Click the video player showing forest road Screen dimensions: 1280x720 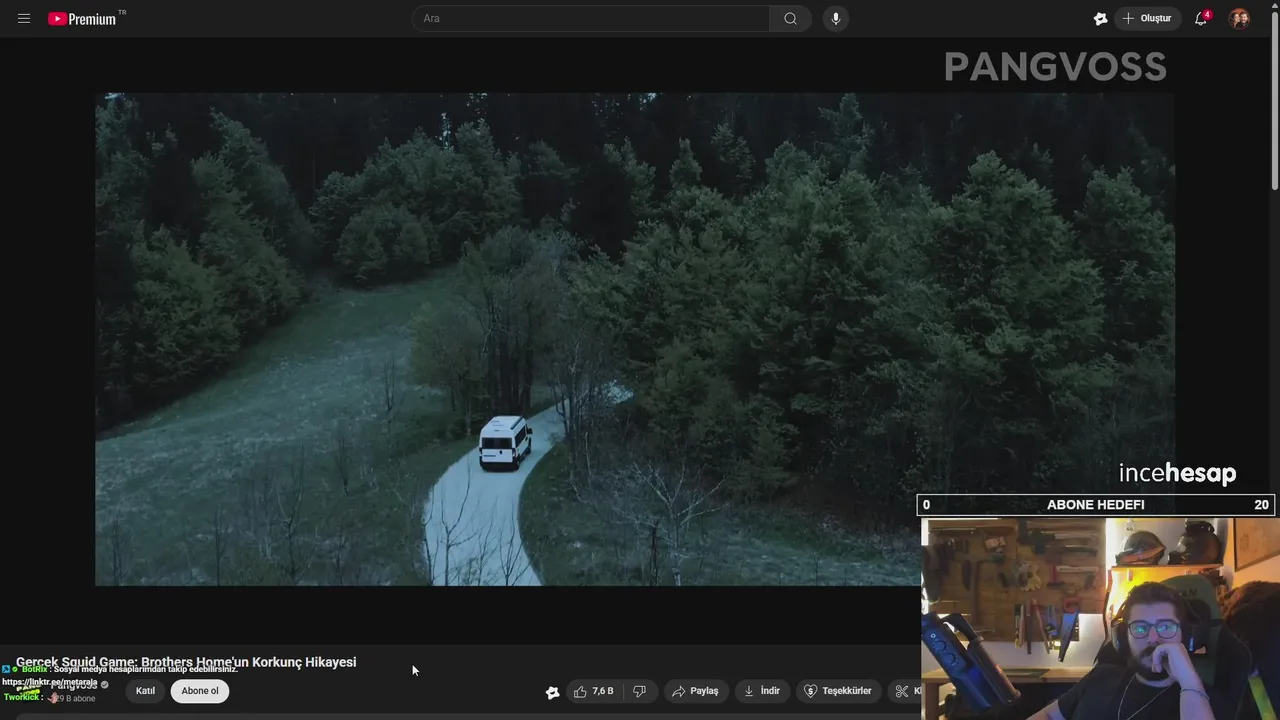[x=635, y=339]
